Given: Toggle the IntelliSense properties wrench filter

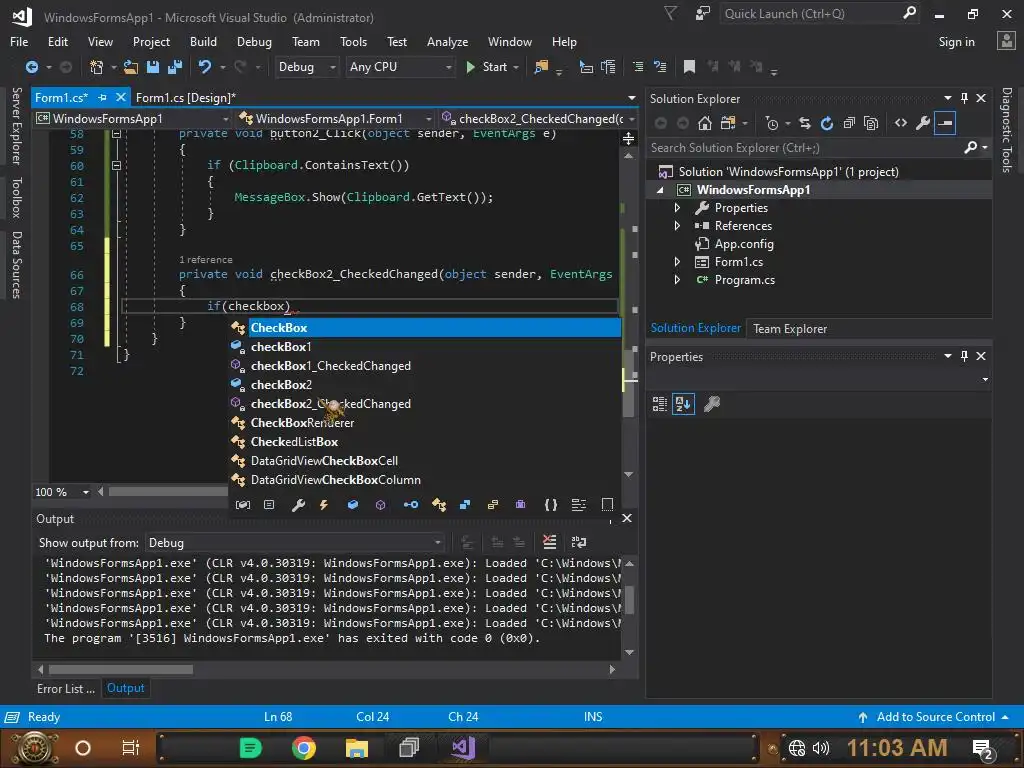Looking at the screenshot, I should point(298,505).
